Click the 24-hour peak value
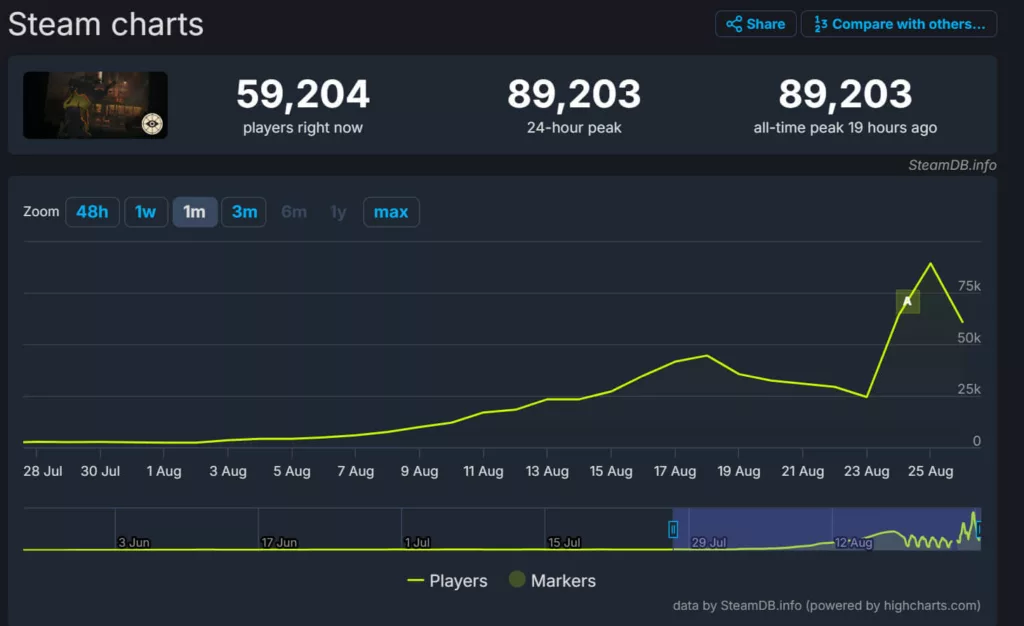The width and height of the screenshot is (1024, 626). coord(574,94)
